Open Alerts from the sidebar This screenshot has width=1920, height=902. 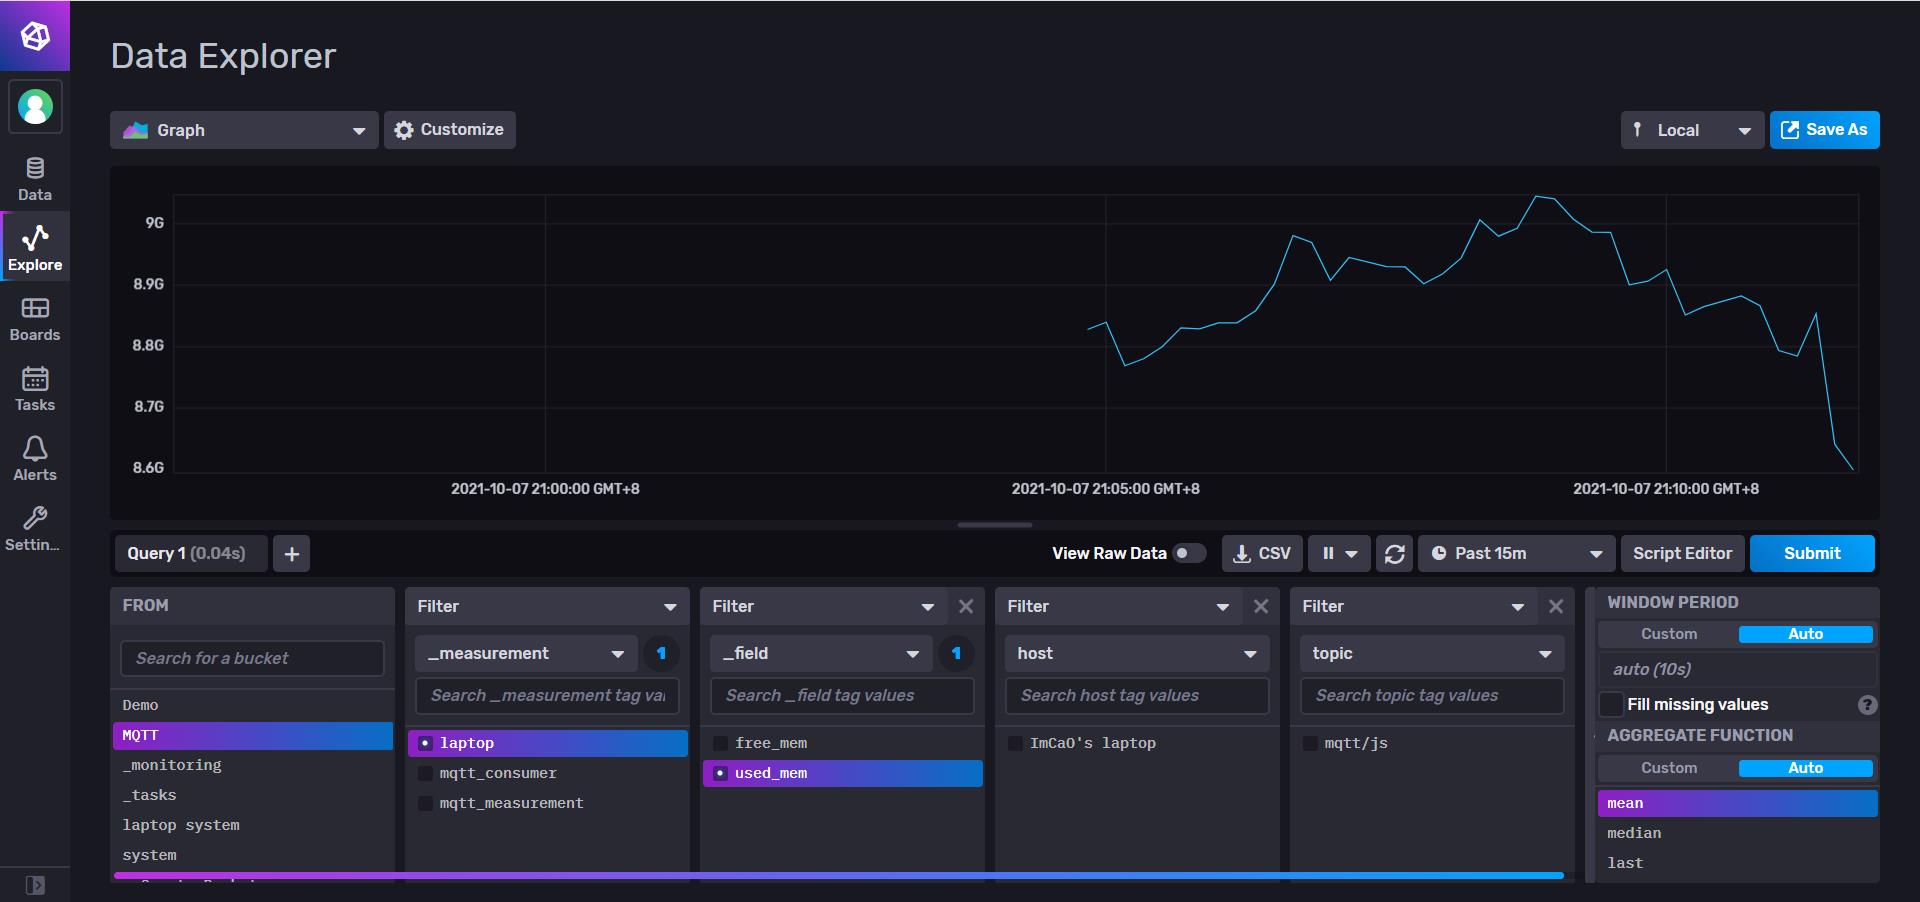coord(34,458)
